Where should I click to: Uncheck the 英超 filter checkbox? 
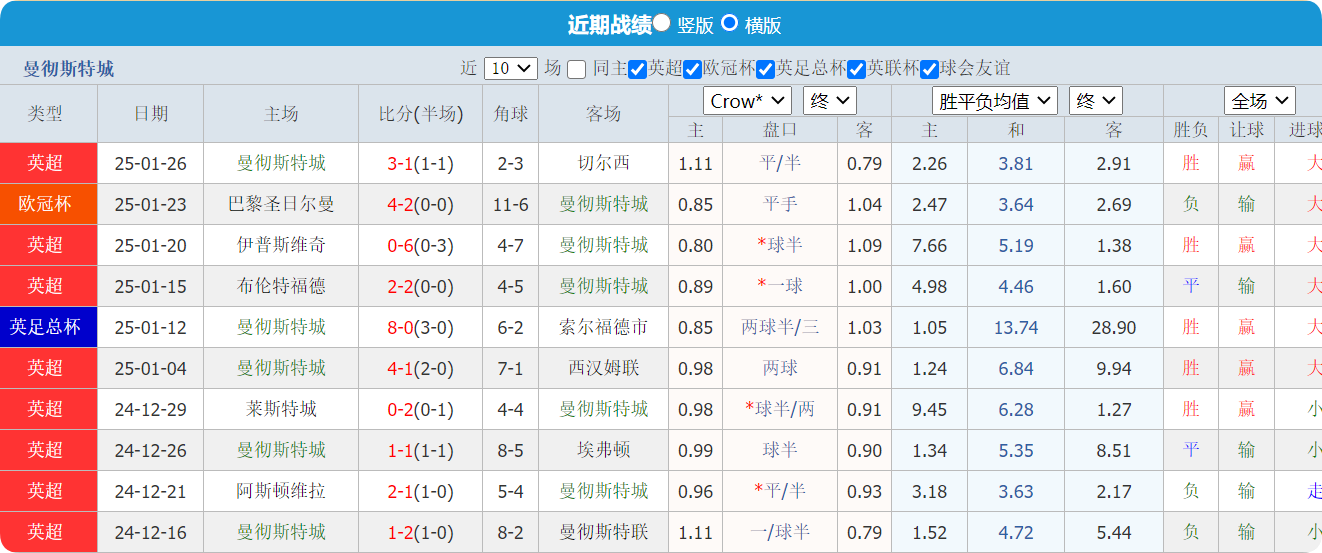(638, 69)
